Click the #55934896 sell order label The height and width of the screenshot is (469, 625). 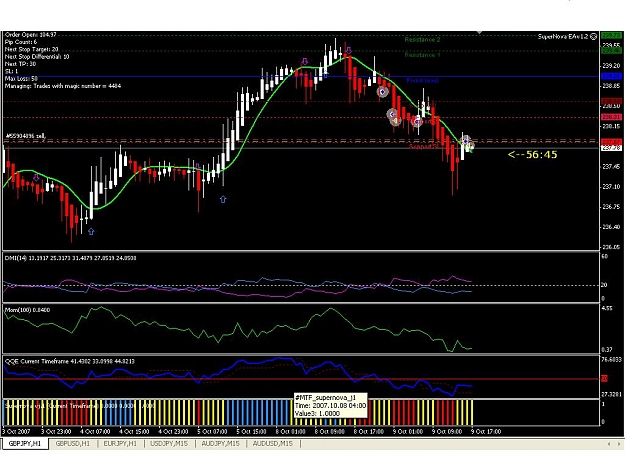click(x=26, y=136)
